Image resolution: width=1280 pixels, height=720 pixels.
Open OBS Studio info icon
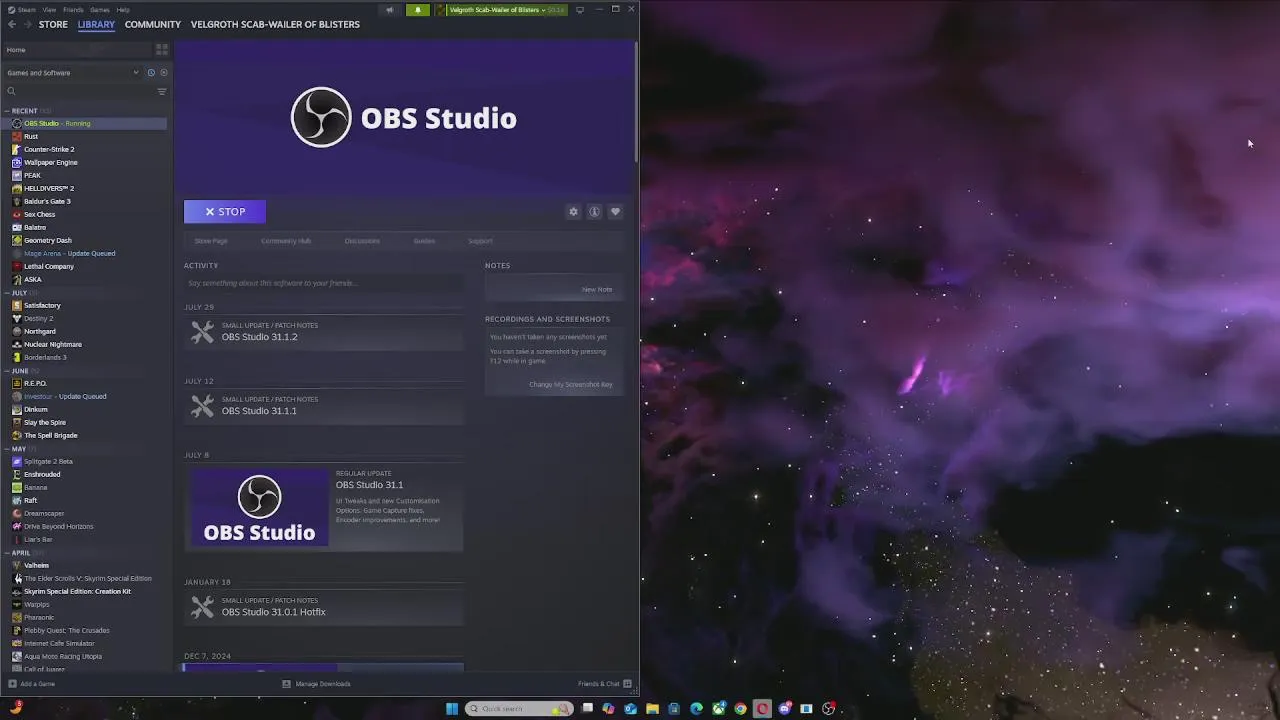tap(594, 211)
